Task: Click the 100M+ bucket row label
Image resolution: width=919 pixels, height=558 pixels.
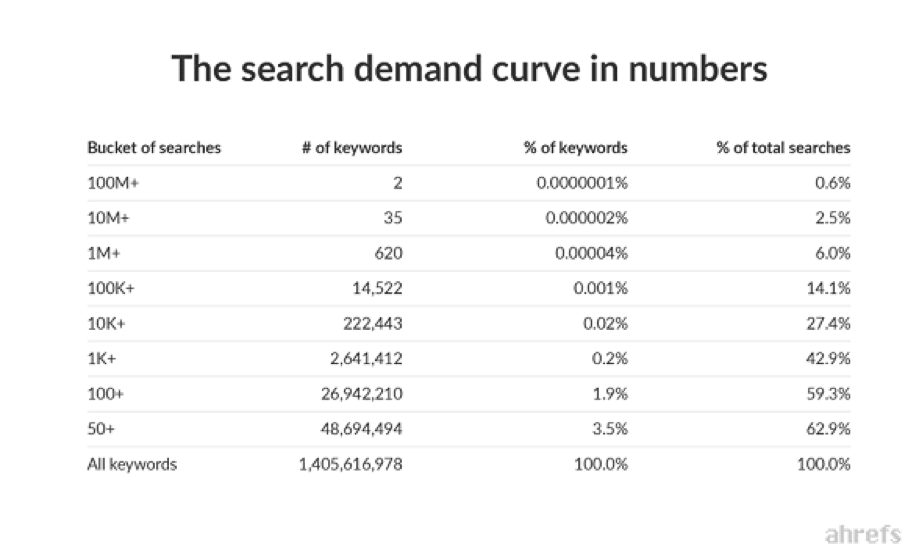Action: (107, 183)
